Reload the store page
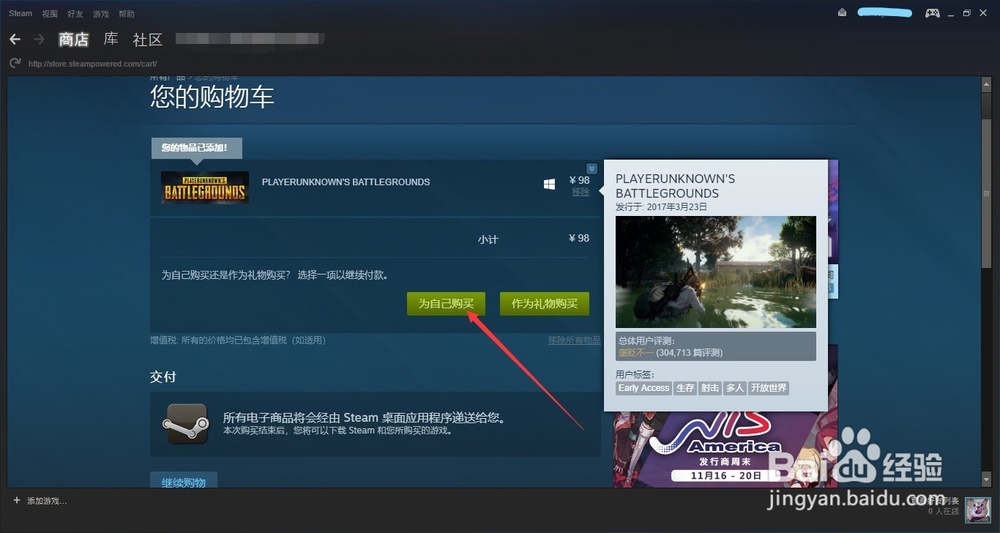 point(15,63)
